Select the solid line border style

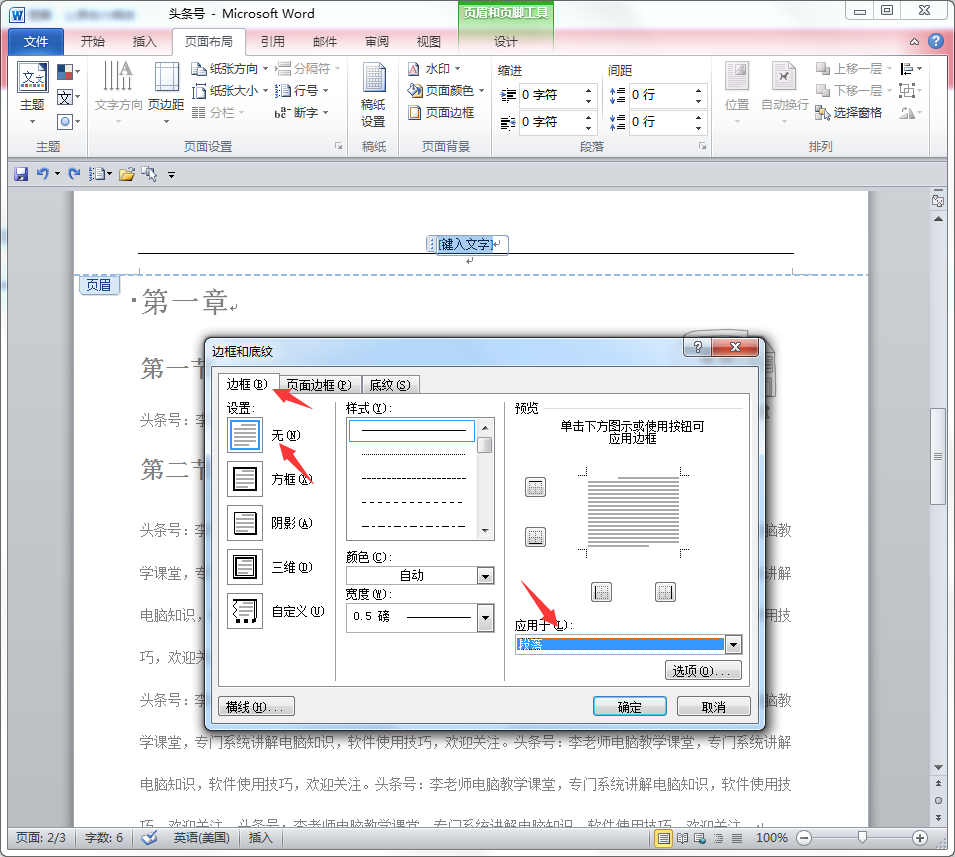tap(412, 431)
